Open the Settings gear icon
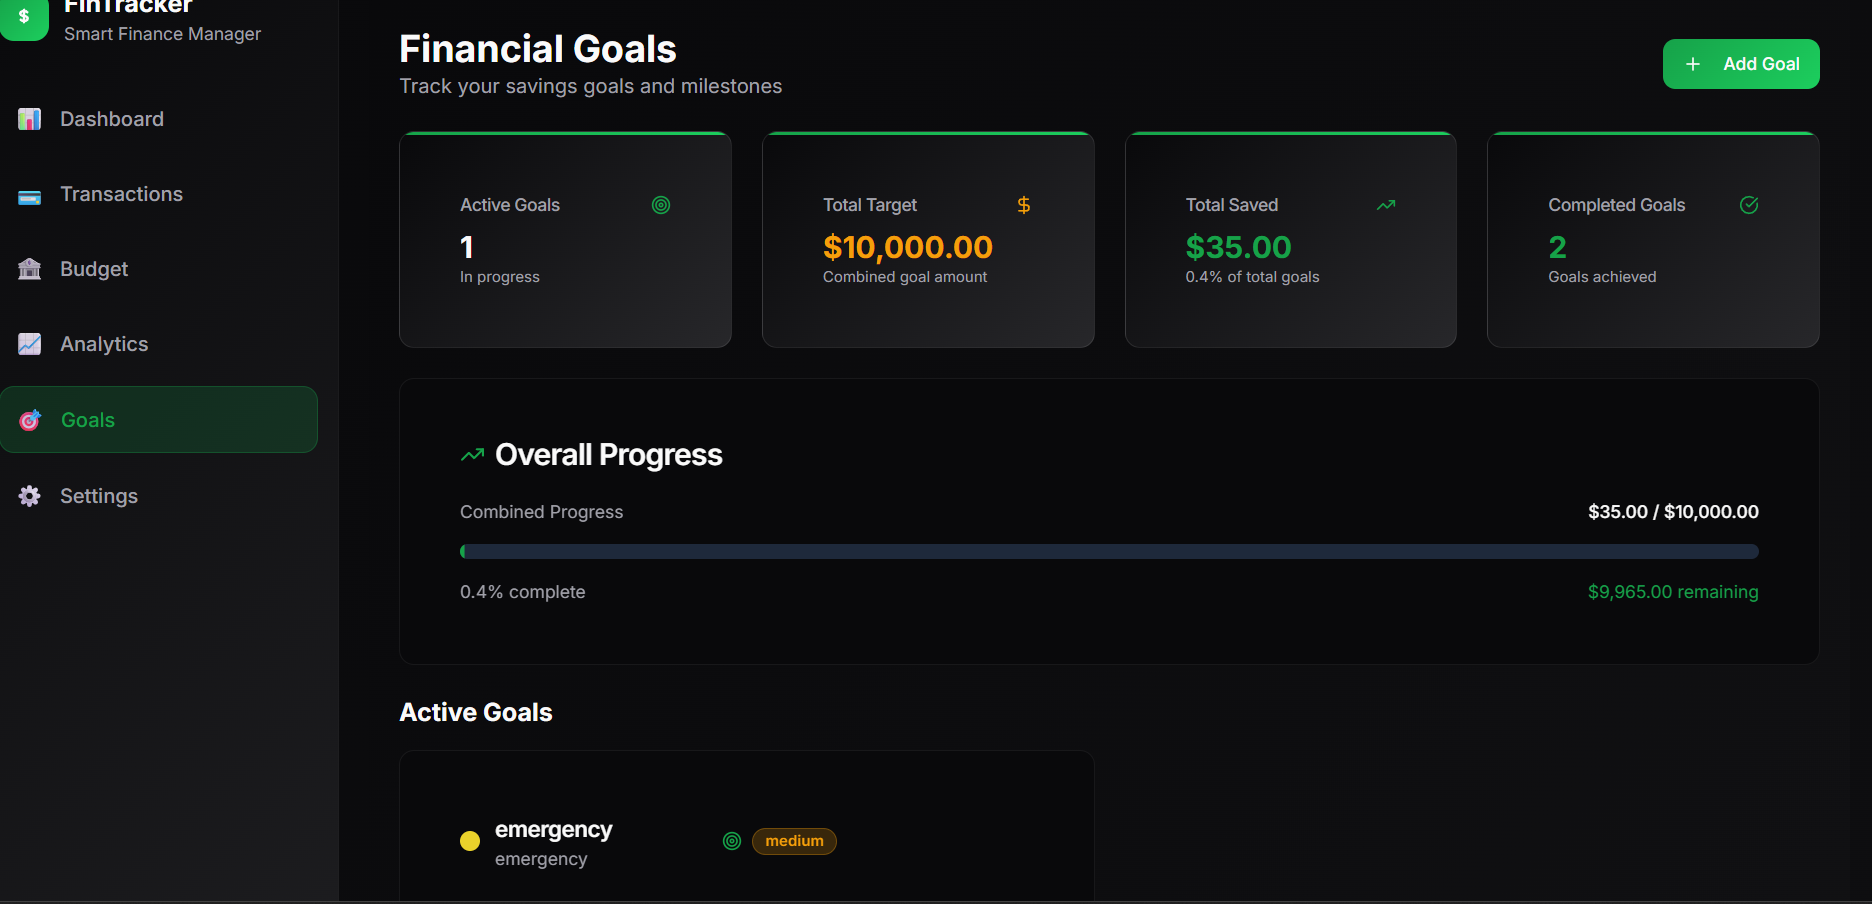This screenshot has height=904, width=1872. click(29, 496)
